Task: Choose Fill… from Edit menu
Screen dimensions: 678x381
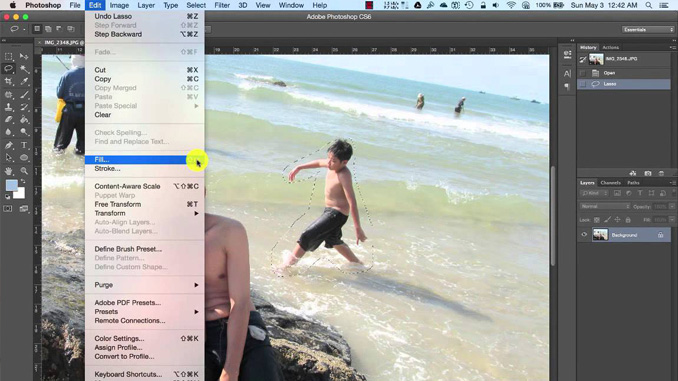Action: [144, 160]
